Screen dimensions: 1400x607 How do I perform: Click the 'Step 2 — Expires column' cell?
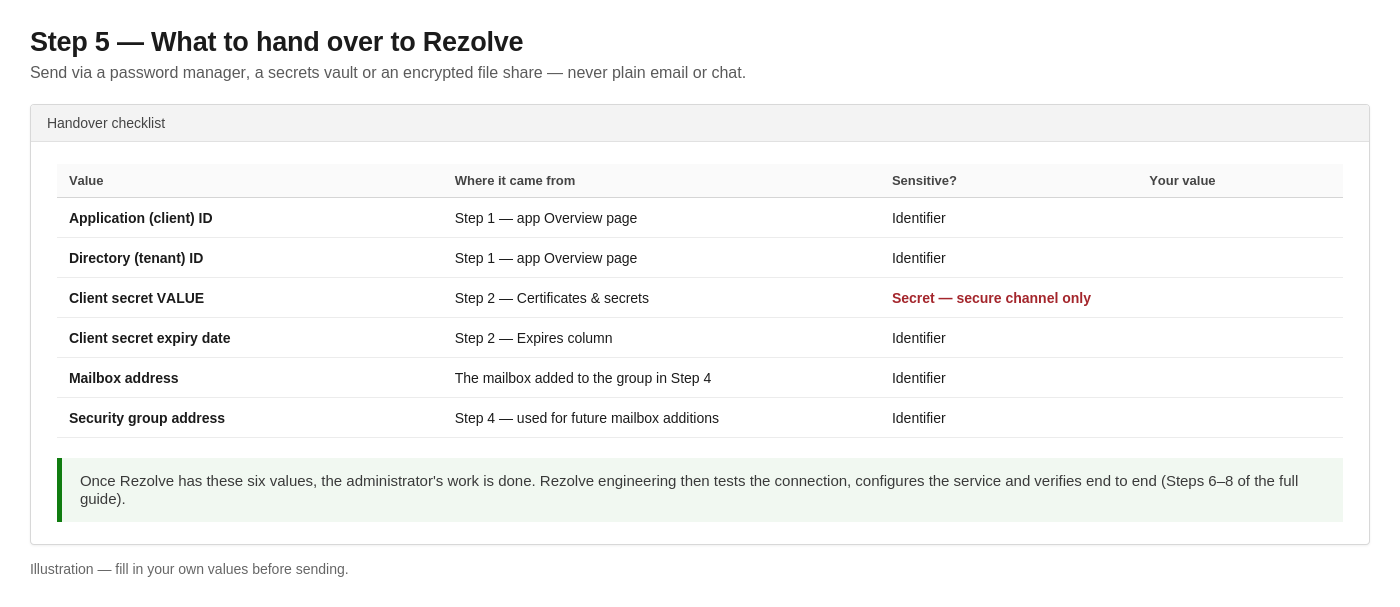(x=534, y=338)
